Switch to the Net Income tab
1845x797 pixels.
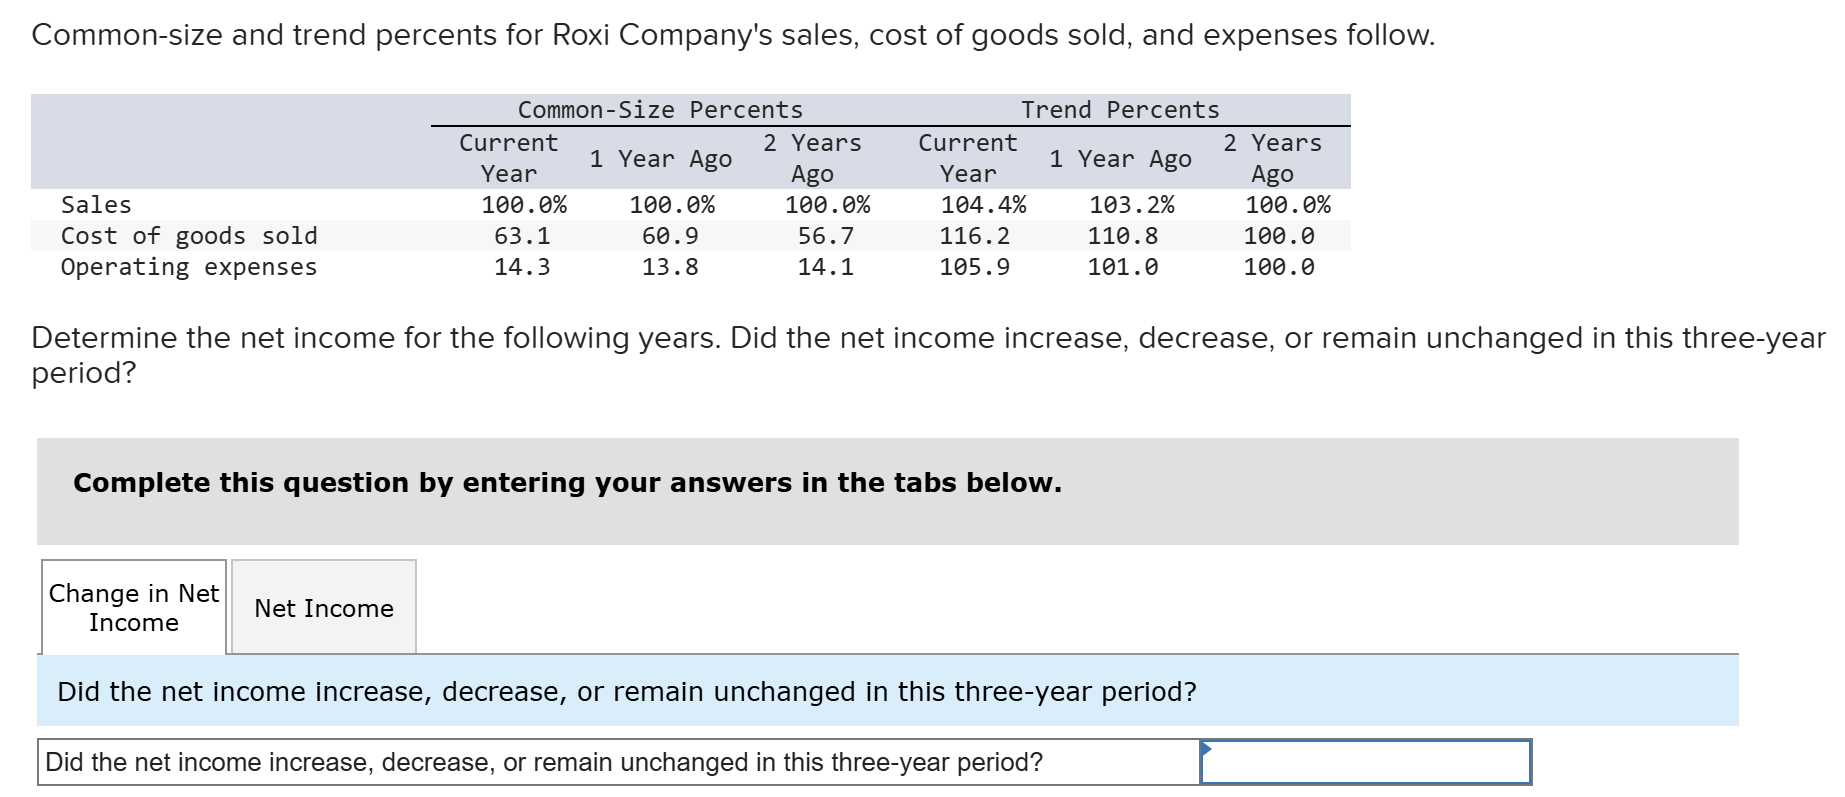coord(322,607)
